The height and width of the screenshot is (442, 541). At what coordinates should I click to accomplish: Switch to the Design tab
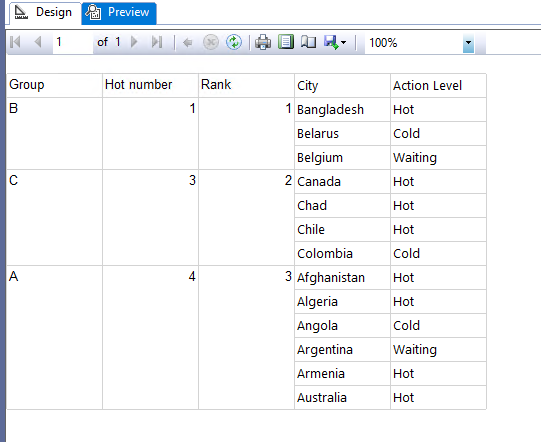point(44,13)
